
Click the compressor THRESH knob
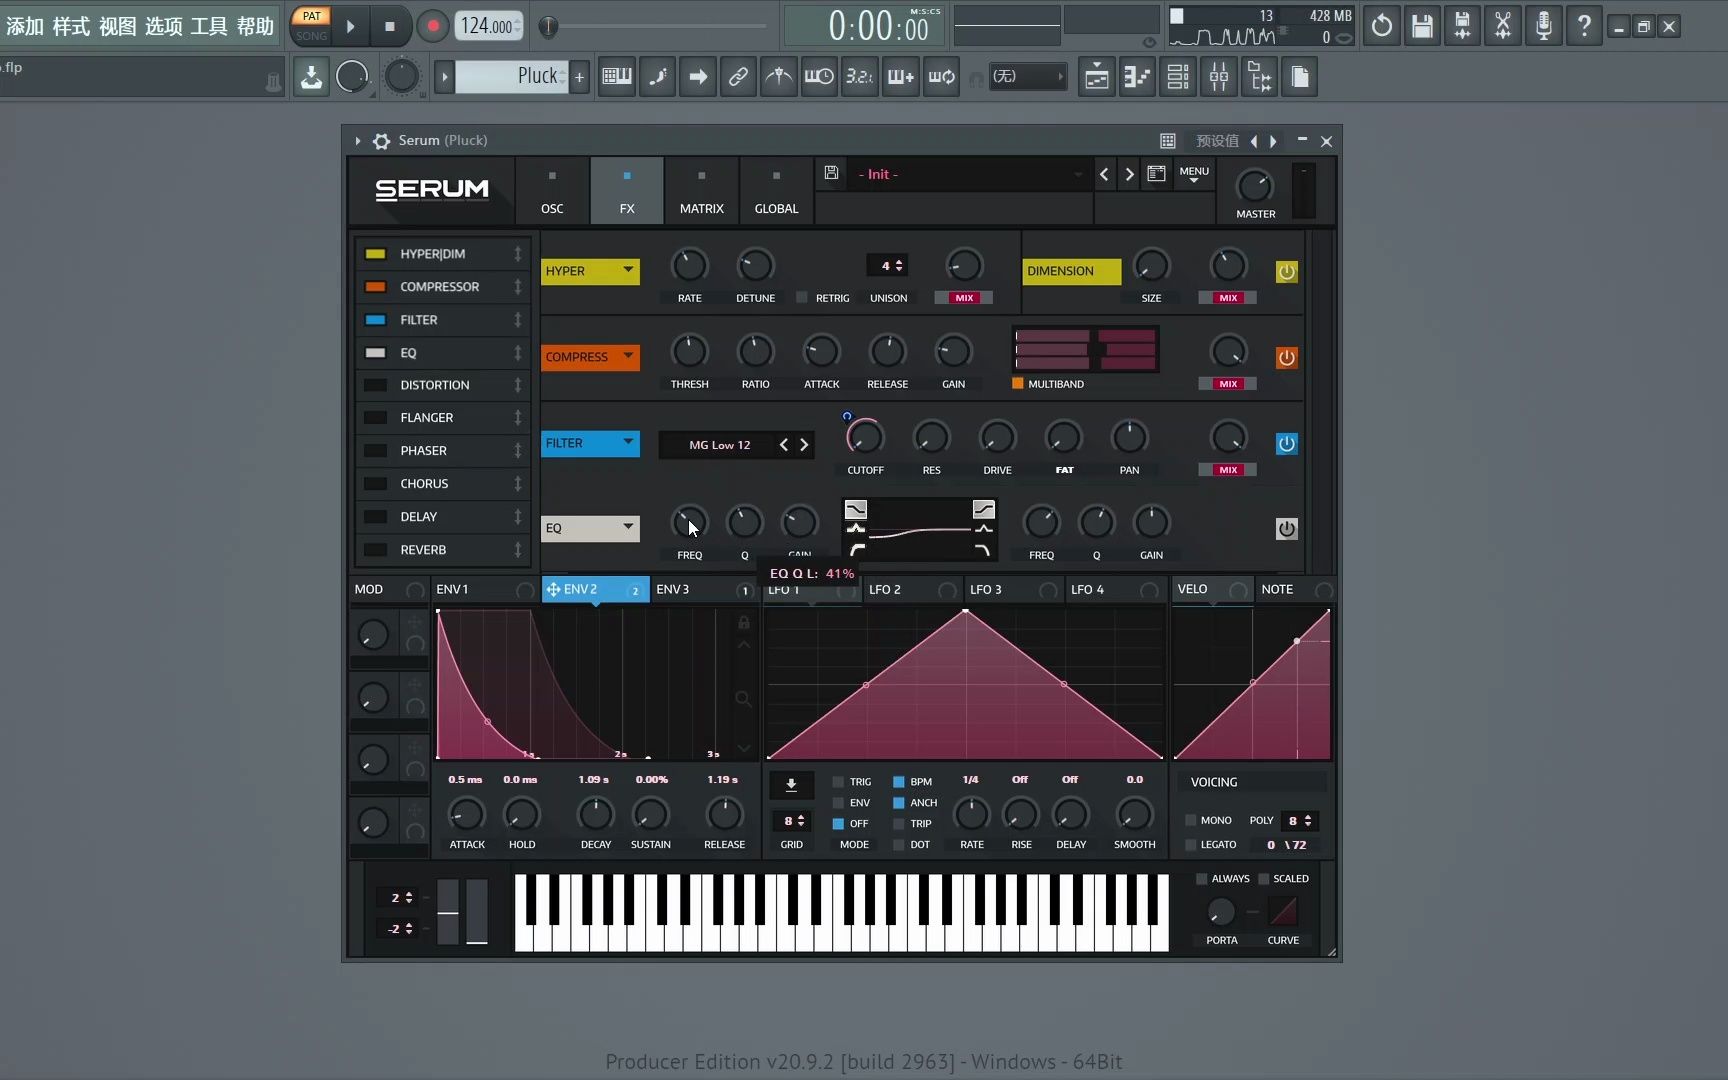(689, 352)
